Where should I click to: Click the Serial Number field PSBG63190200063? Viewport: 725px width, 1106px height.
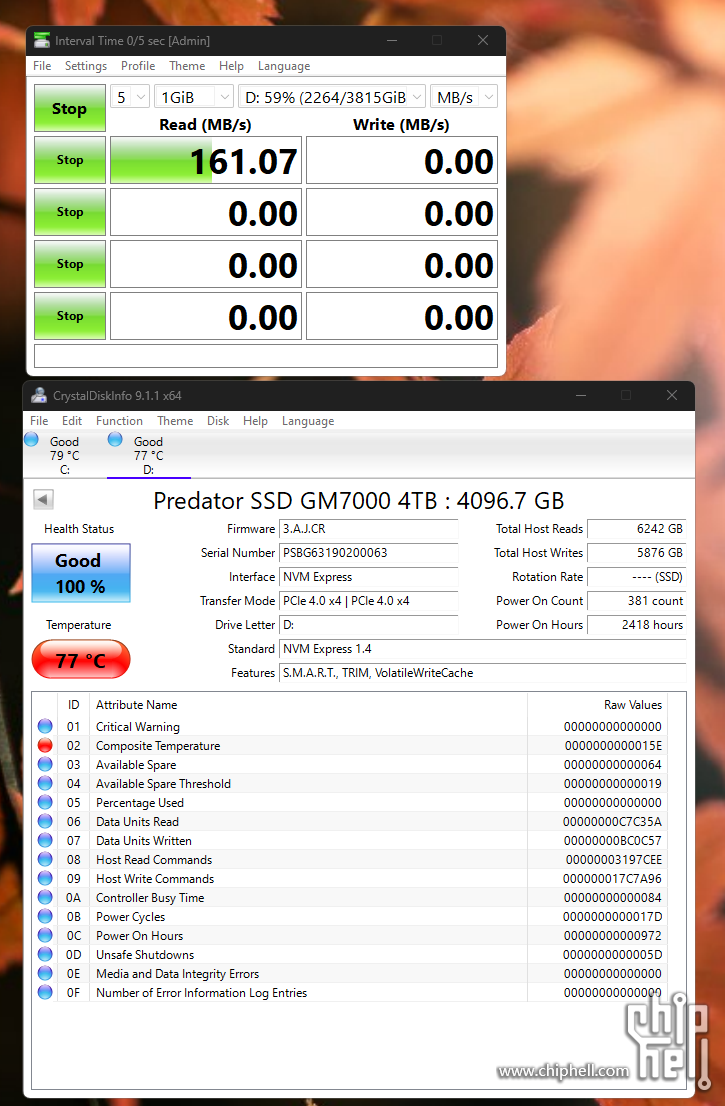(369, 553)
